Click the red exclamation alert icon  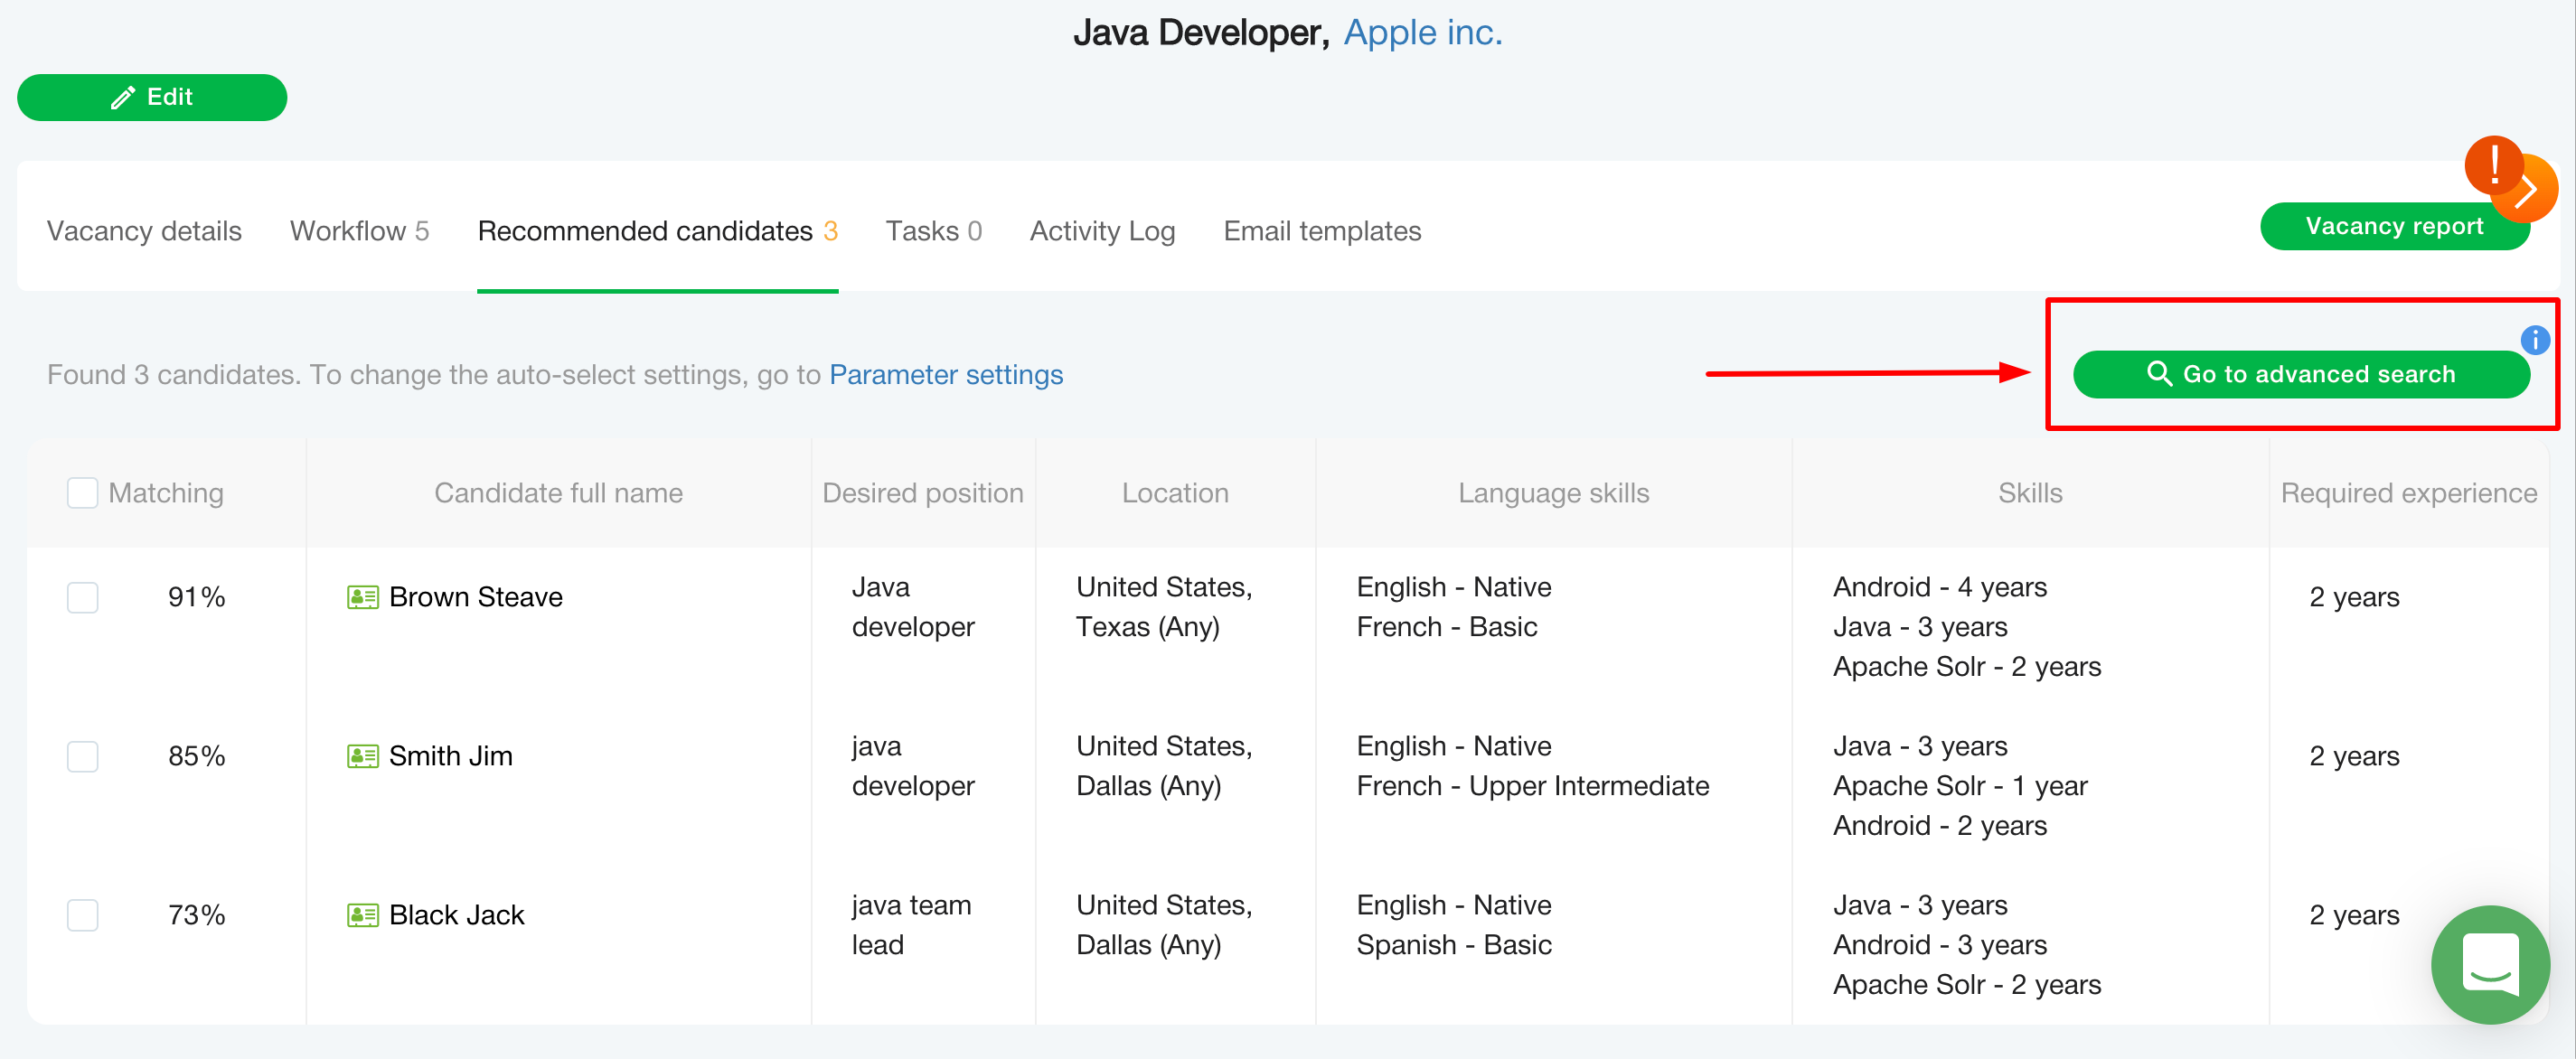2493,165
